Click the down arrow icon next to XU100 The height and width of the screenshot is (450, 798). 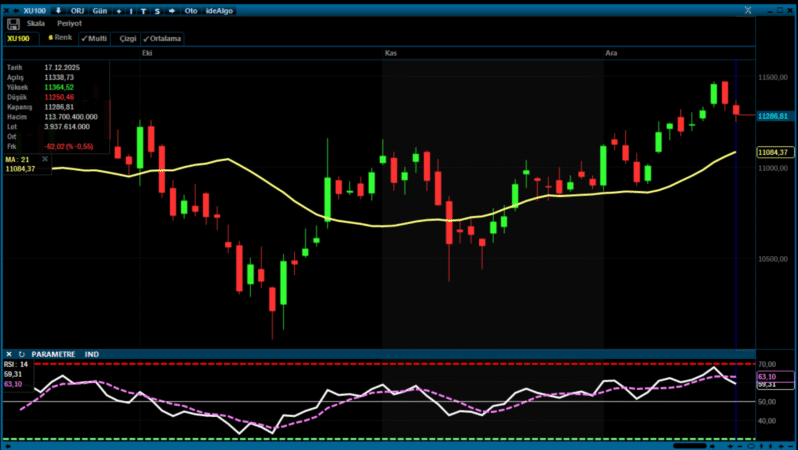click(58, 10)
